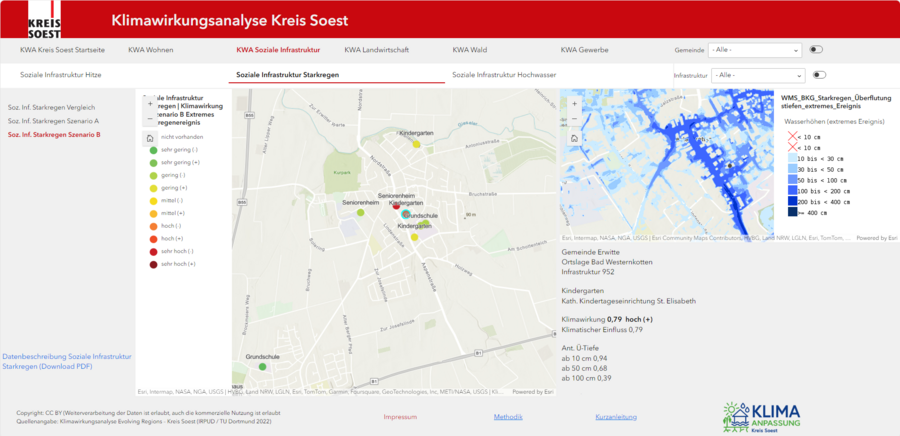Screen dimensions: 900x436
Task: Click the Grundschule marker at map bottom-left
Action: click(262, 367)
